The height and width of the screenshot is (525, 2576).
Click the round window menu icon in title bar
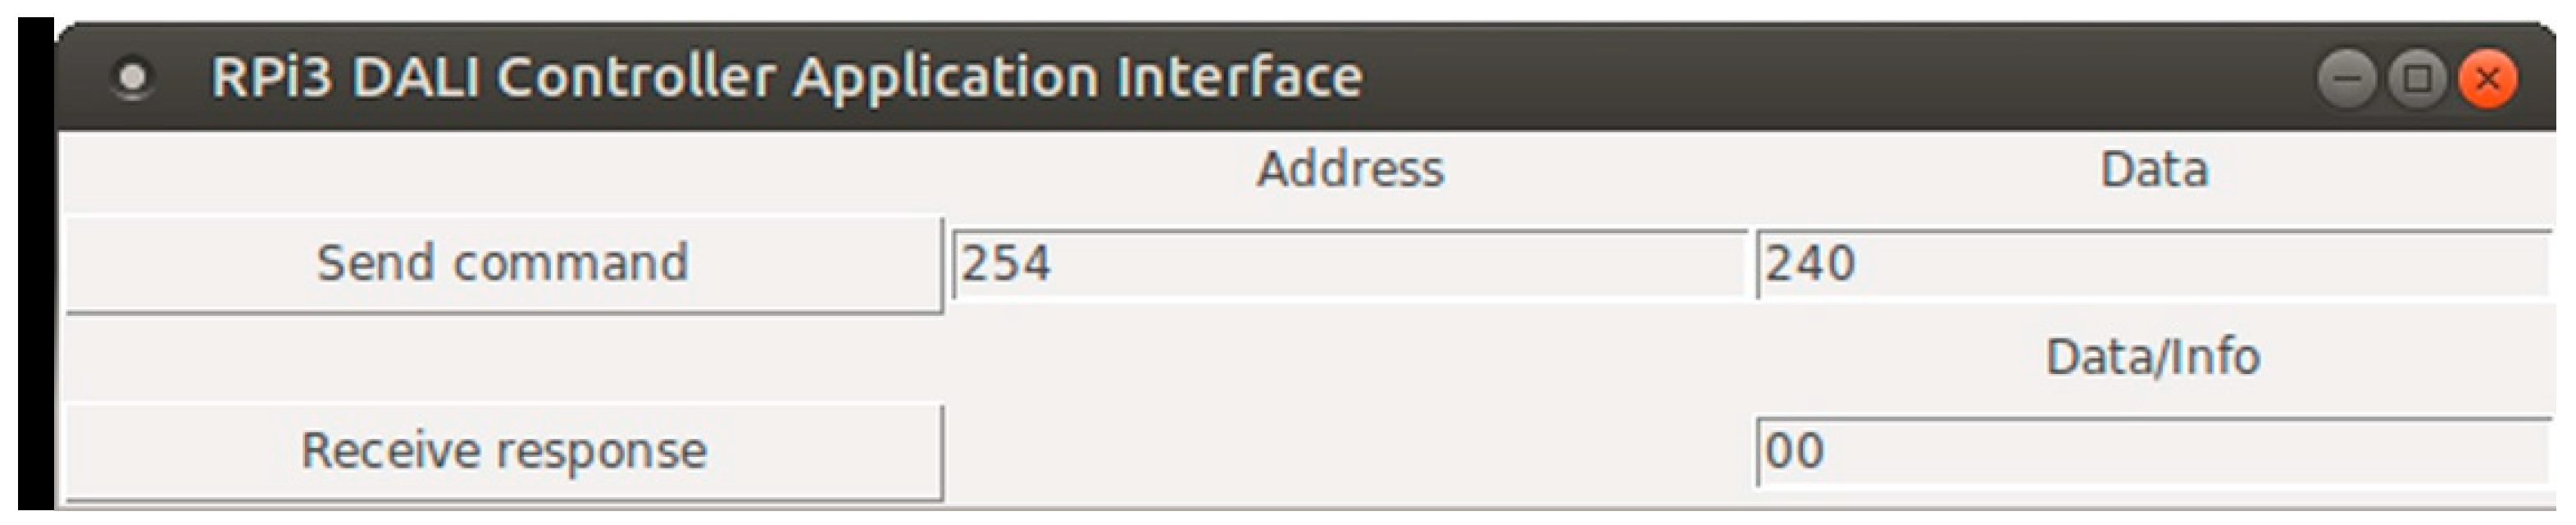coord(132,78)
